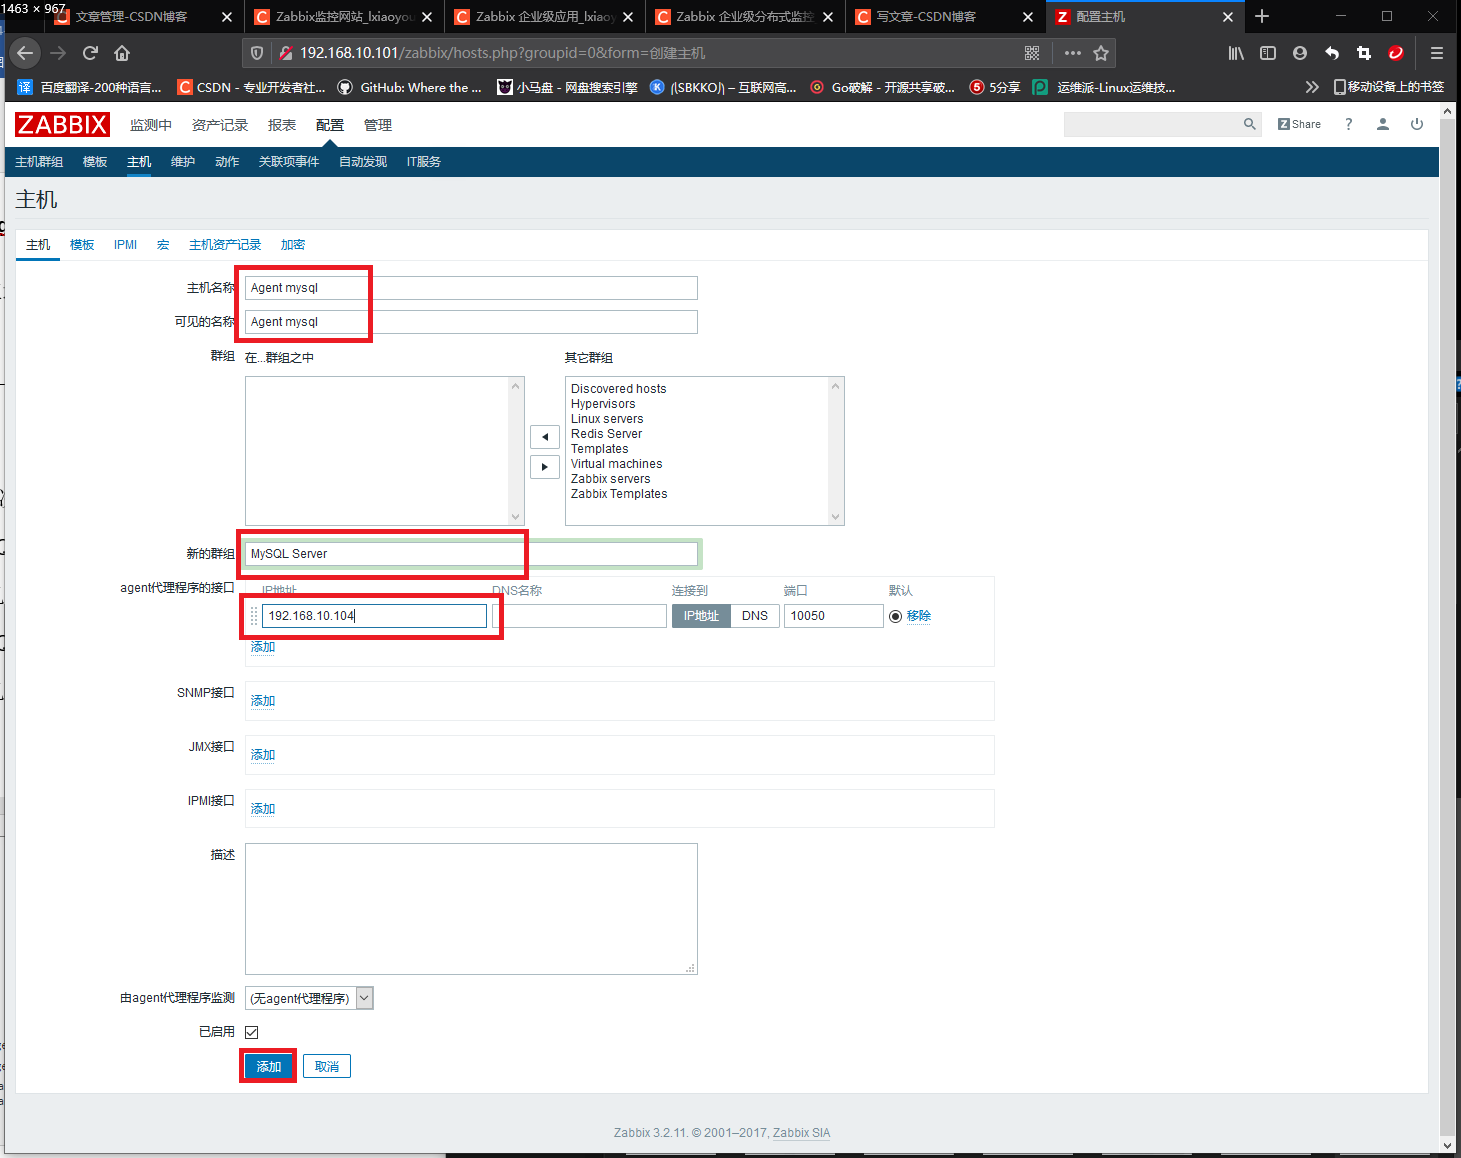Open Firefox library icon
Viewport: 1461px width, 1158px height.
tap(1236, 53)
